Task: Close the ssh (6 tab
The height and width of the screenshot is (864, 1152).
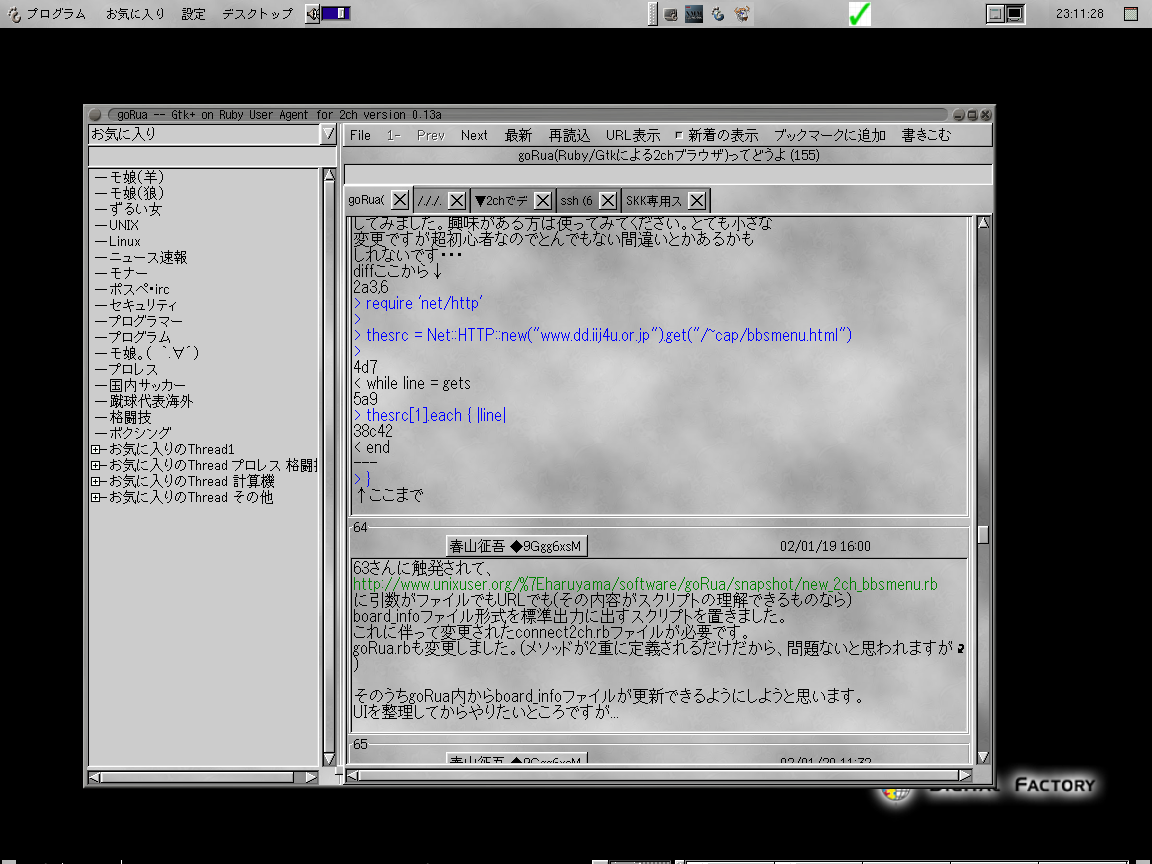Action: 608,201
